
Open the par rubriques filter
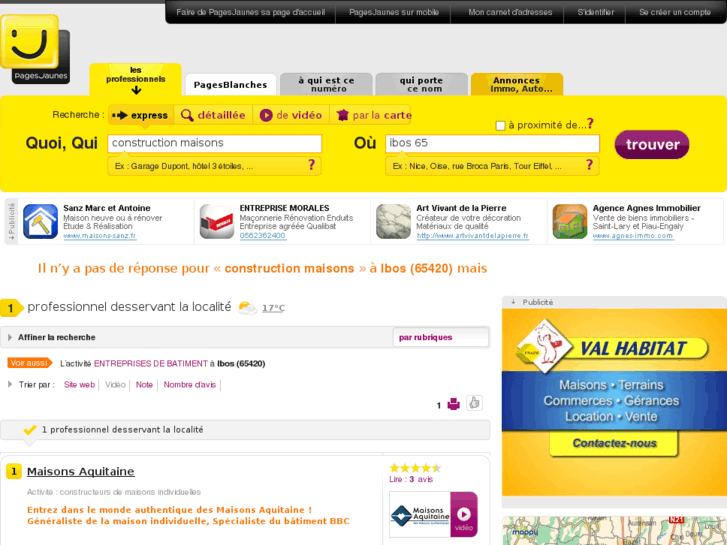[441, 338]
